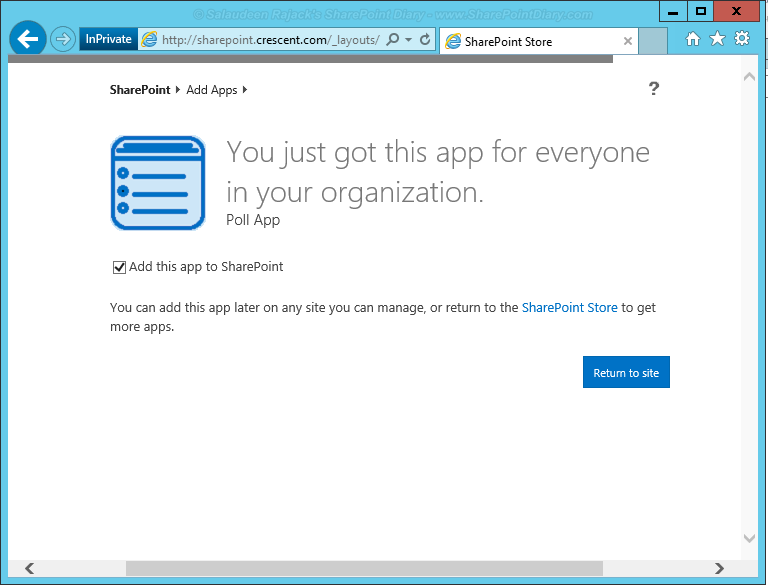Screen dimensions: 768x588
Task: Click the Poll App name text
Action: [x=253, y=220]
